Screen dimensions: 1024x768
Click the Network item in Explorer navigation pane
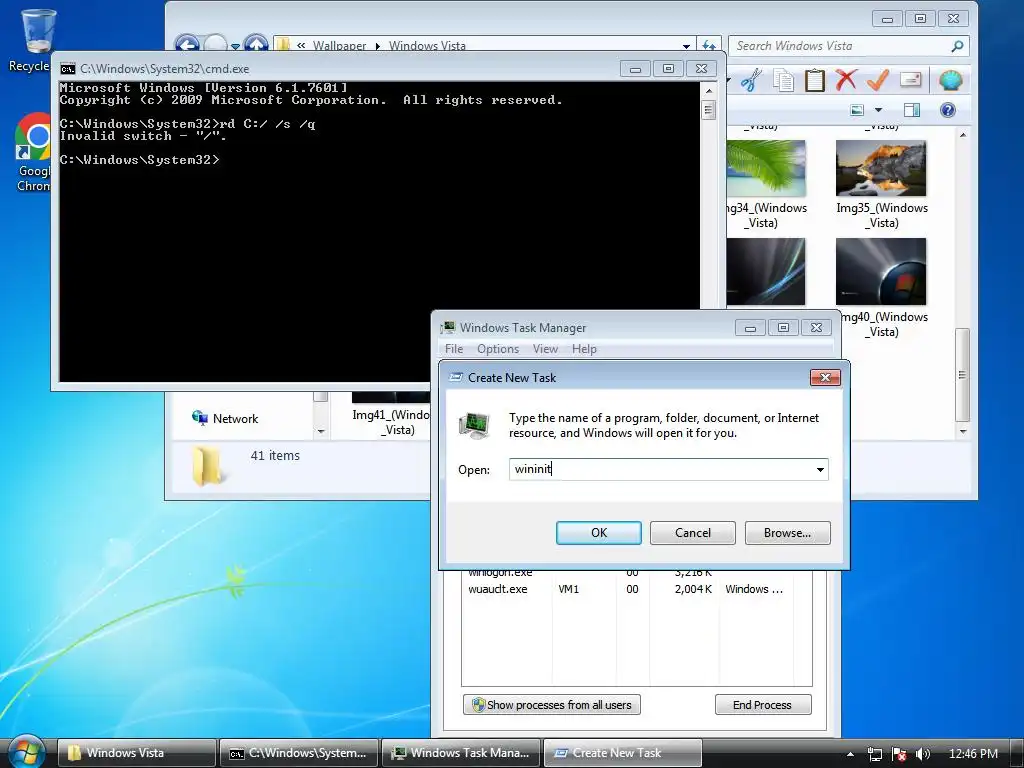pyautogui.click(x=225, y=418)
